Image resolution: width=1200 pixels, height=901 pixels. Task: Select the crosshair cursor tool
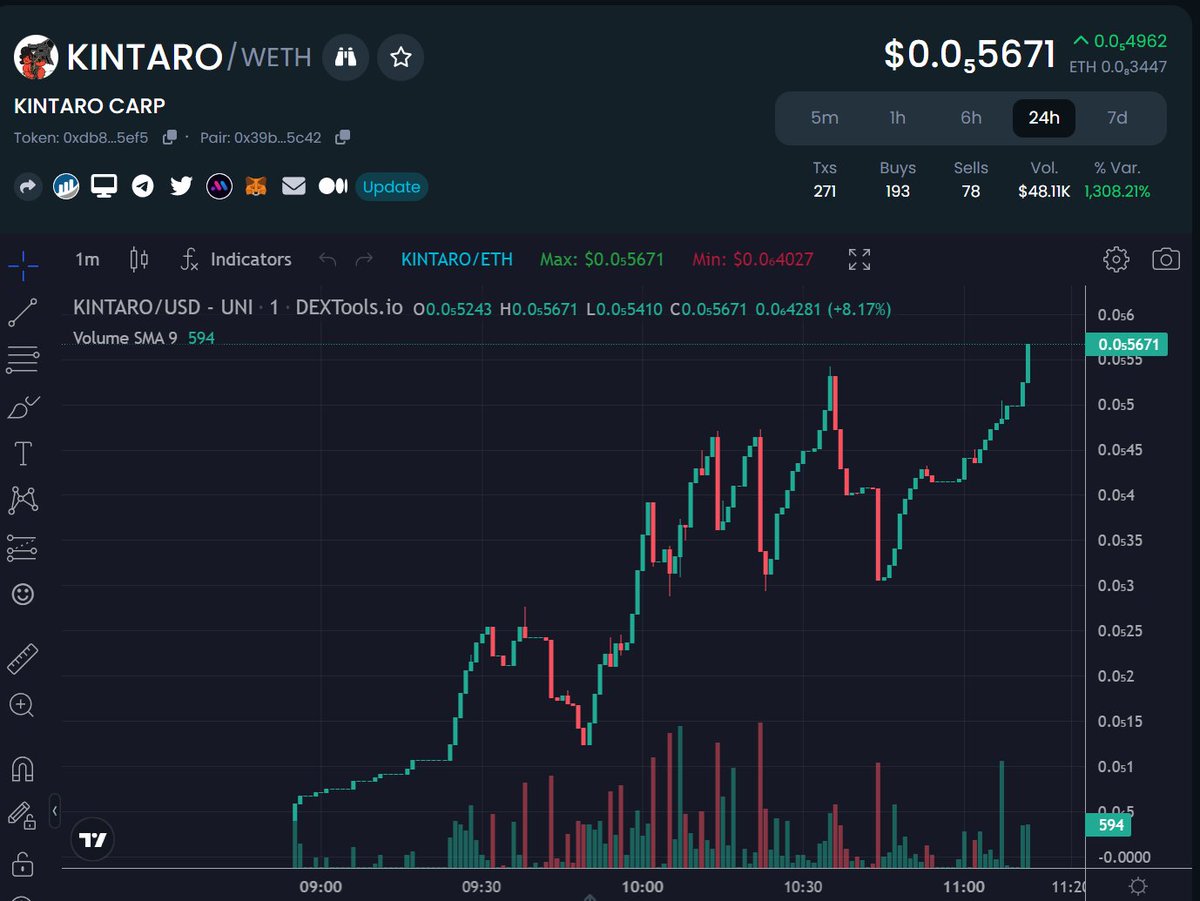tap(23, 265)
